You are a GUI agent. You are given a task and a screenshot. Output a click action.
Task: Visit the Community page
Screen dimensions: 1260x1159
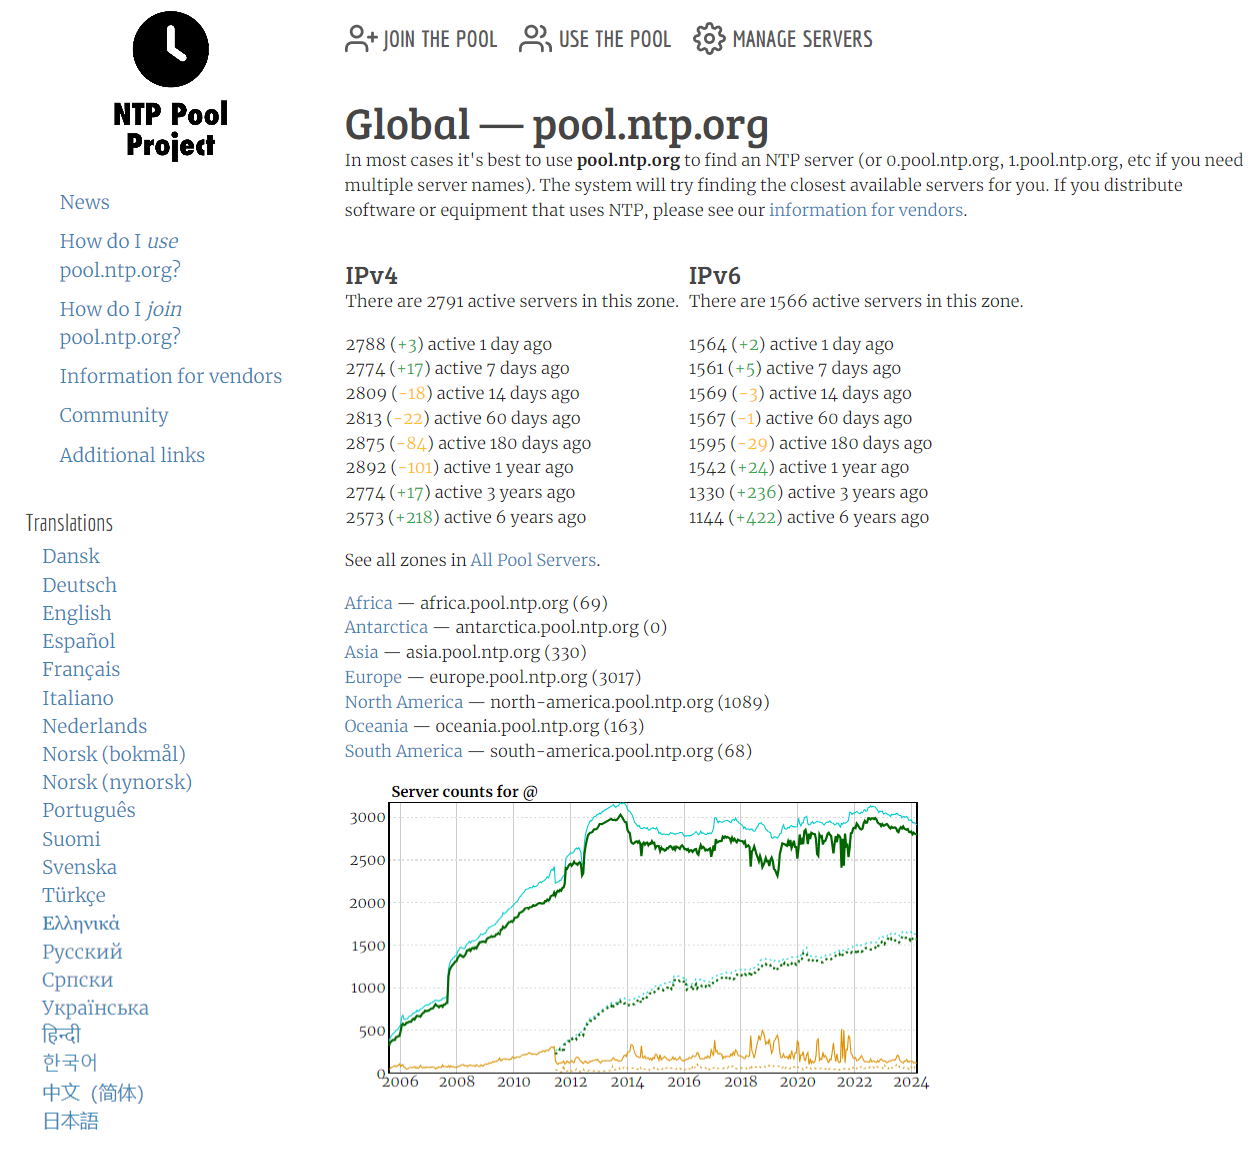coord(114,415)
